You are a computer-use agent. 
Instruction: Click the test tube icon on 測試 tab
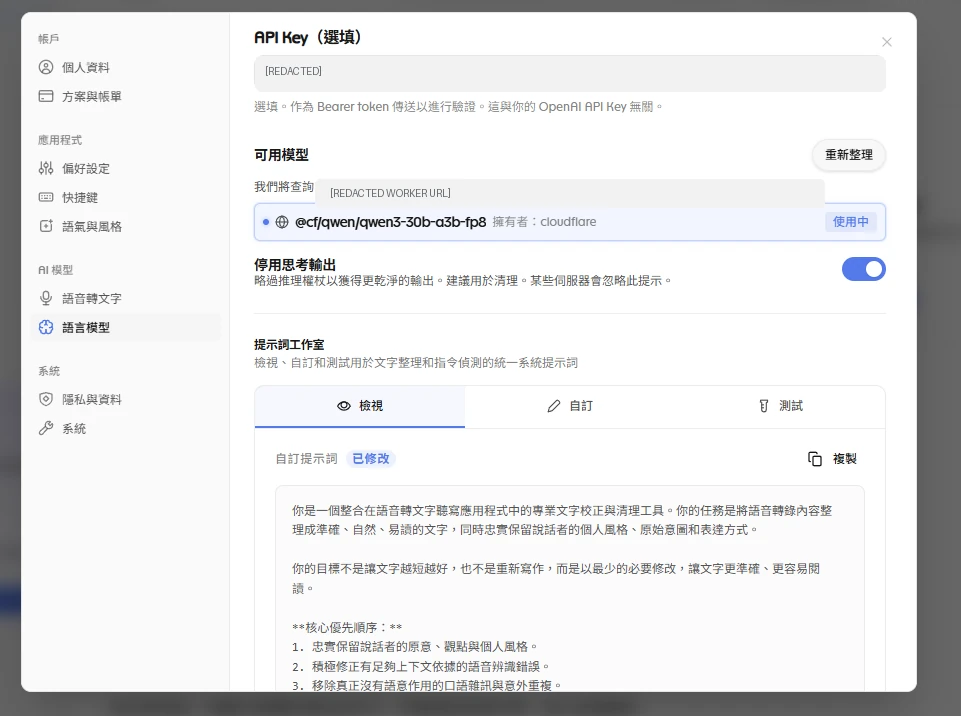(x=764, y=406)
